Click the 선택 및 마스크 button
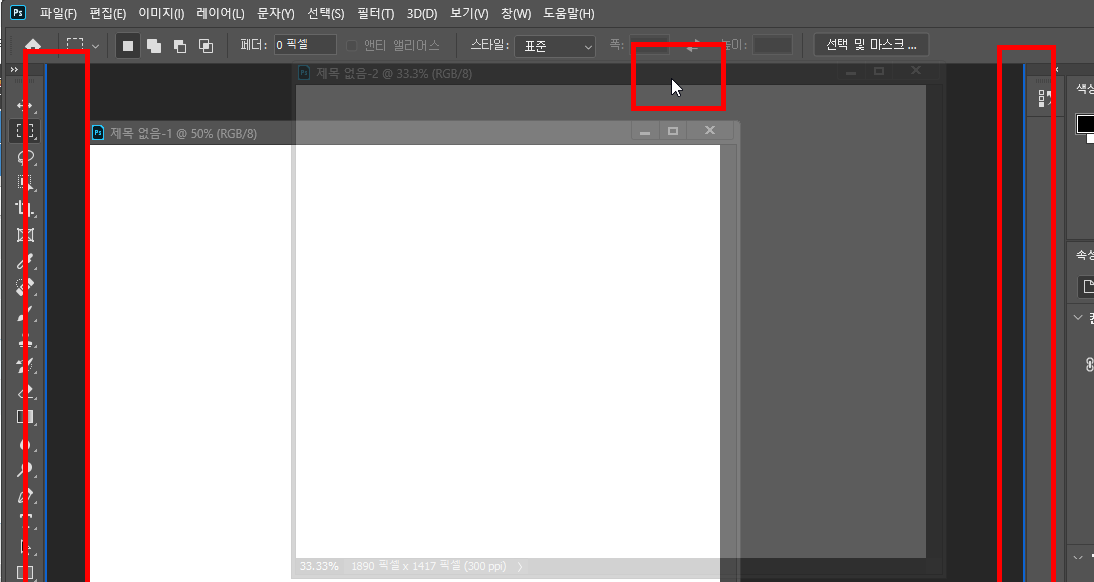The image size is (1094, 582). click(871, 45)
